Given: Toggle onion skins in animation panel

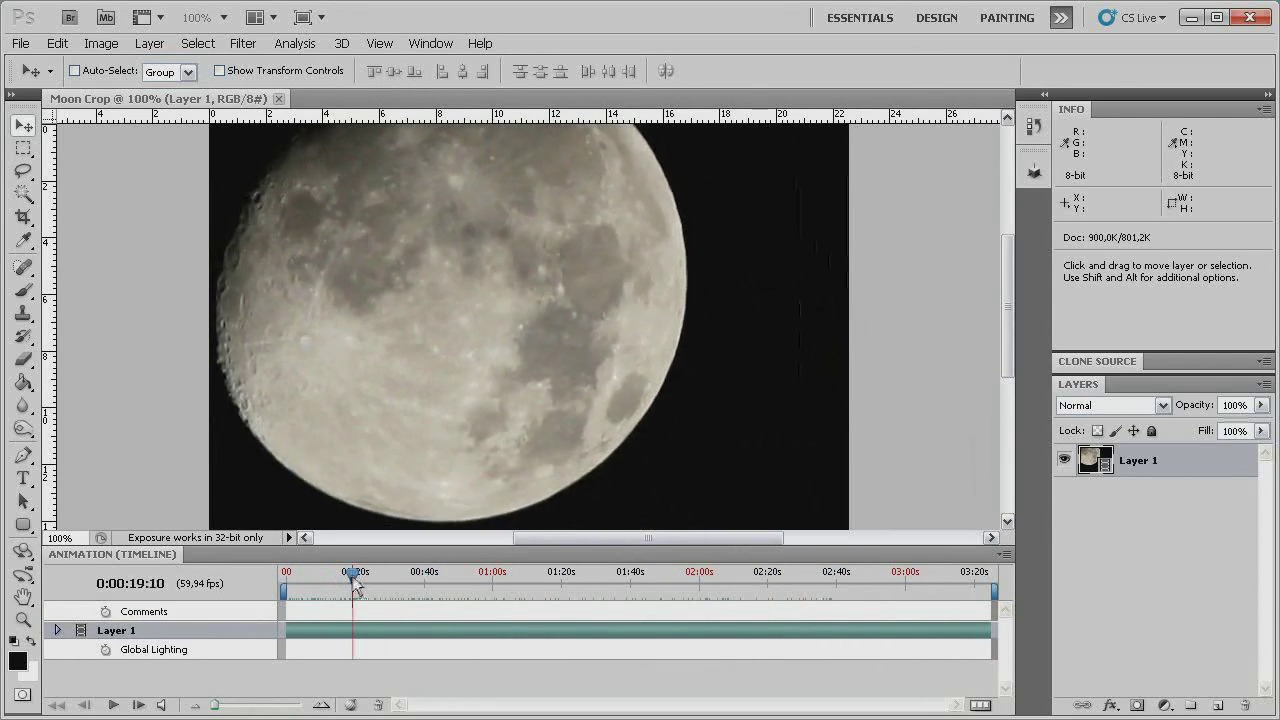Looking at the screenshot, I should [351, 705].
